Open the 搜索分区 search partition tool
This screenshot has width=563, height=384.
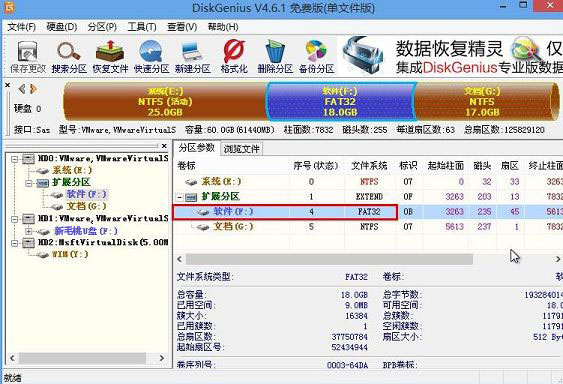(x=69, y=56)
